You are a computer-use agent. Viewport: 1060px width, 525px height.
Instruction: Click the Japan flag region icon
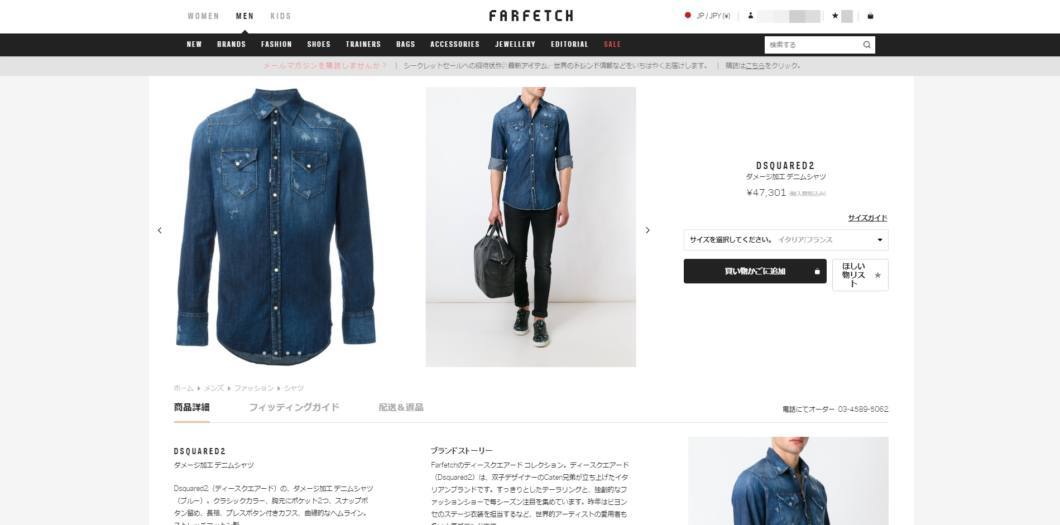[688, 16]
